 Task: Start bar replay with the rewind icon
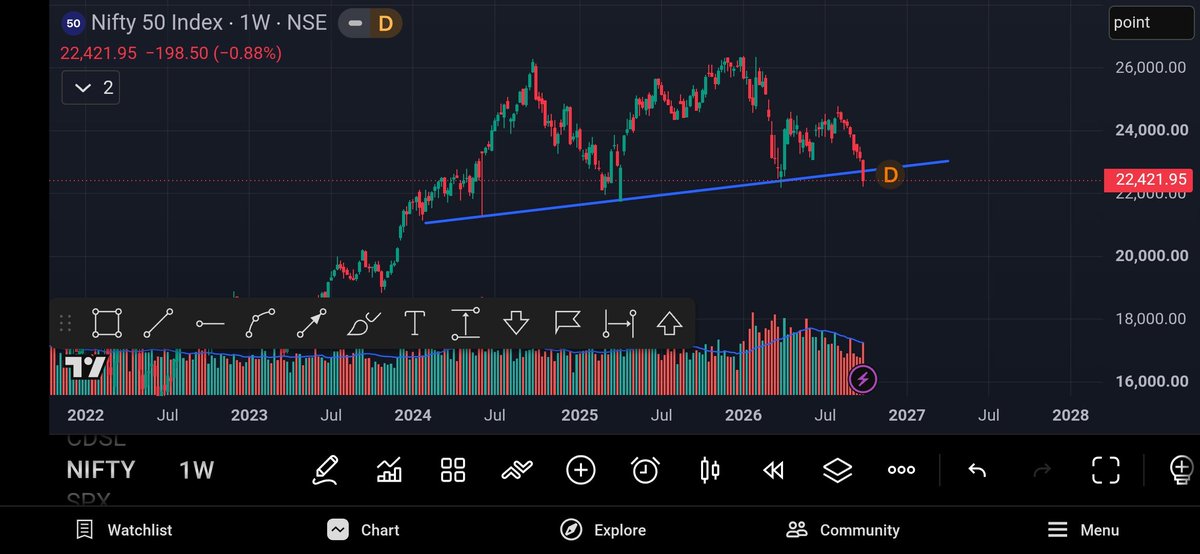click(773, 470)
